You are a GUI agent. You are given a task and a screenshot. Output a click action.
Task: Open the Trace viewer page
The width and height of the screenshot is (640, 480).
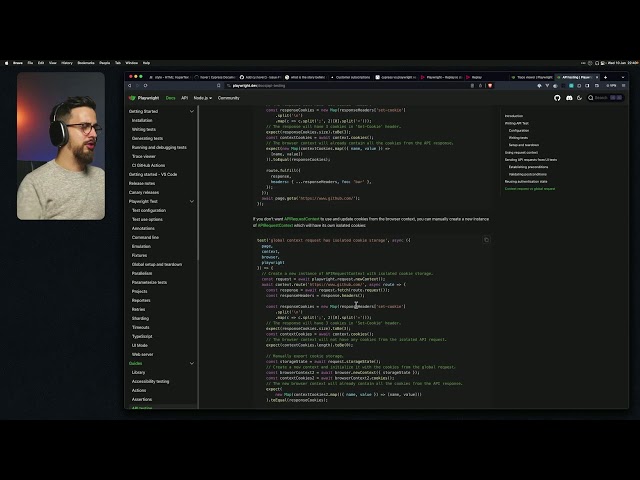click(144, 156)
